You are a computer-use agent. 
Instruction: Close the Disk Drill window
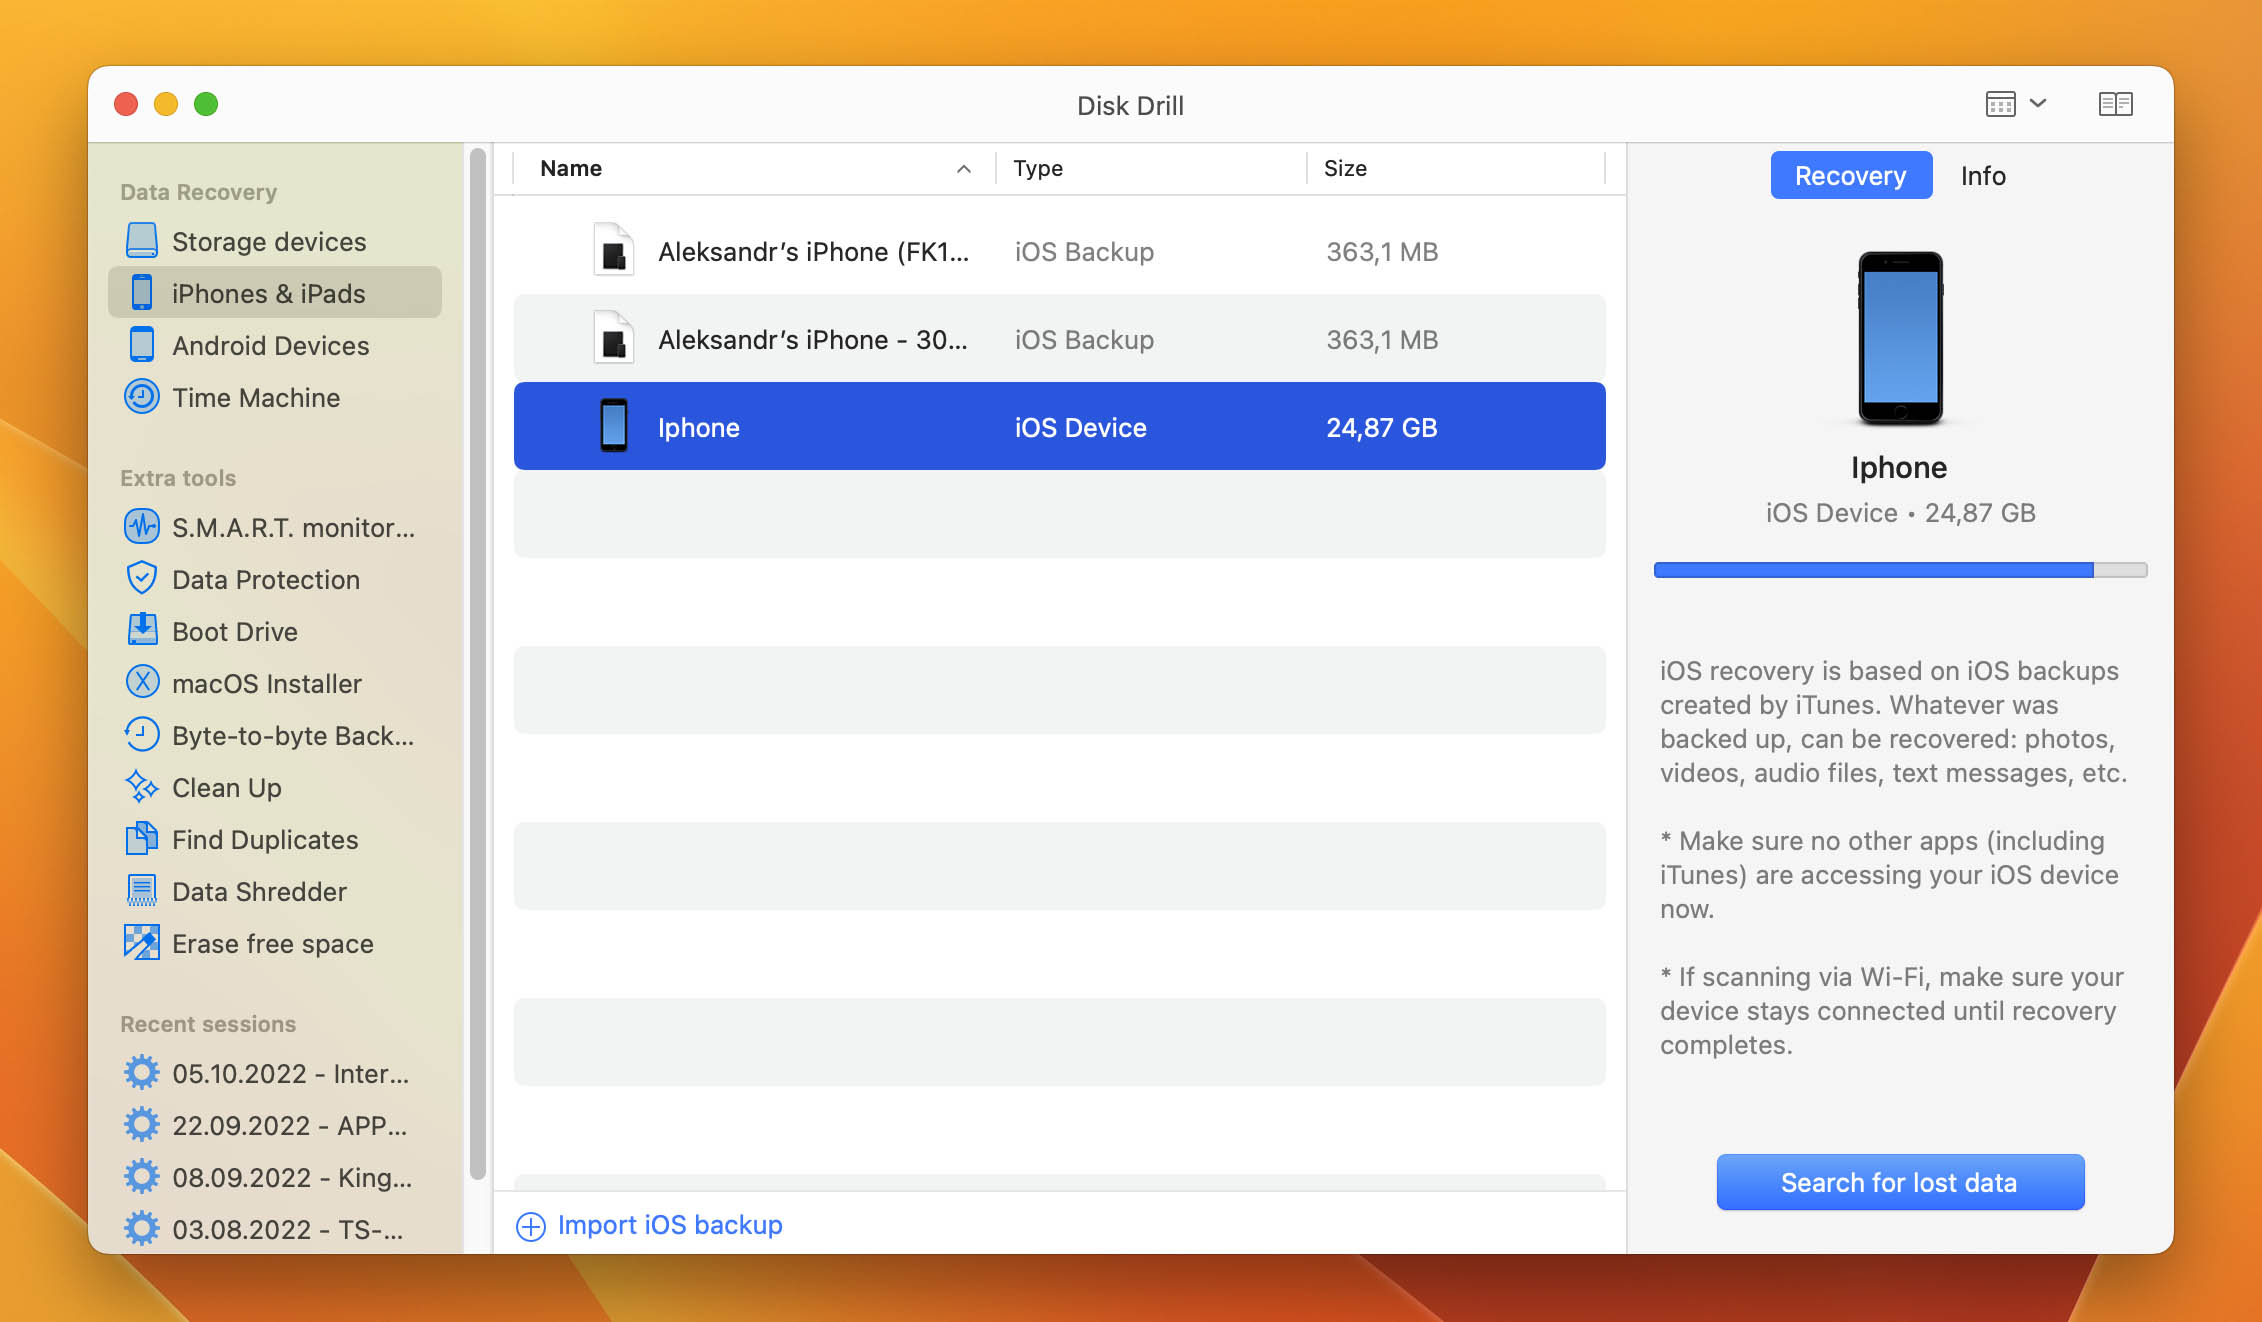coord(126,104)
